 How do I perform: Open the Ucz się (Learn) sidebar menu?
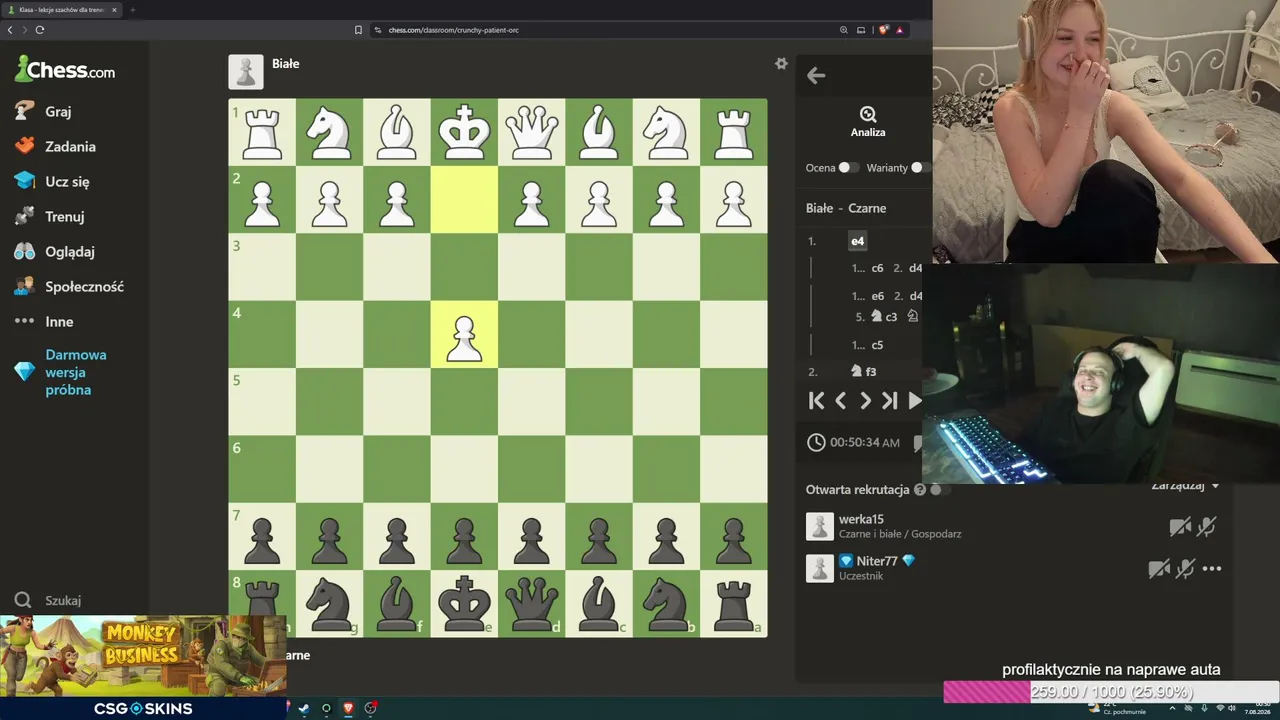coord(53,181)
